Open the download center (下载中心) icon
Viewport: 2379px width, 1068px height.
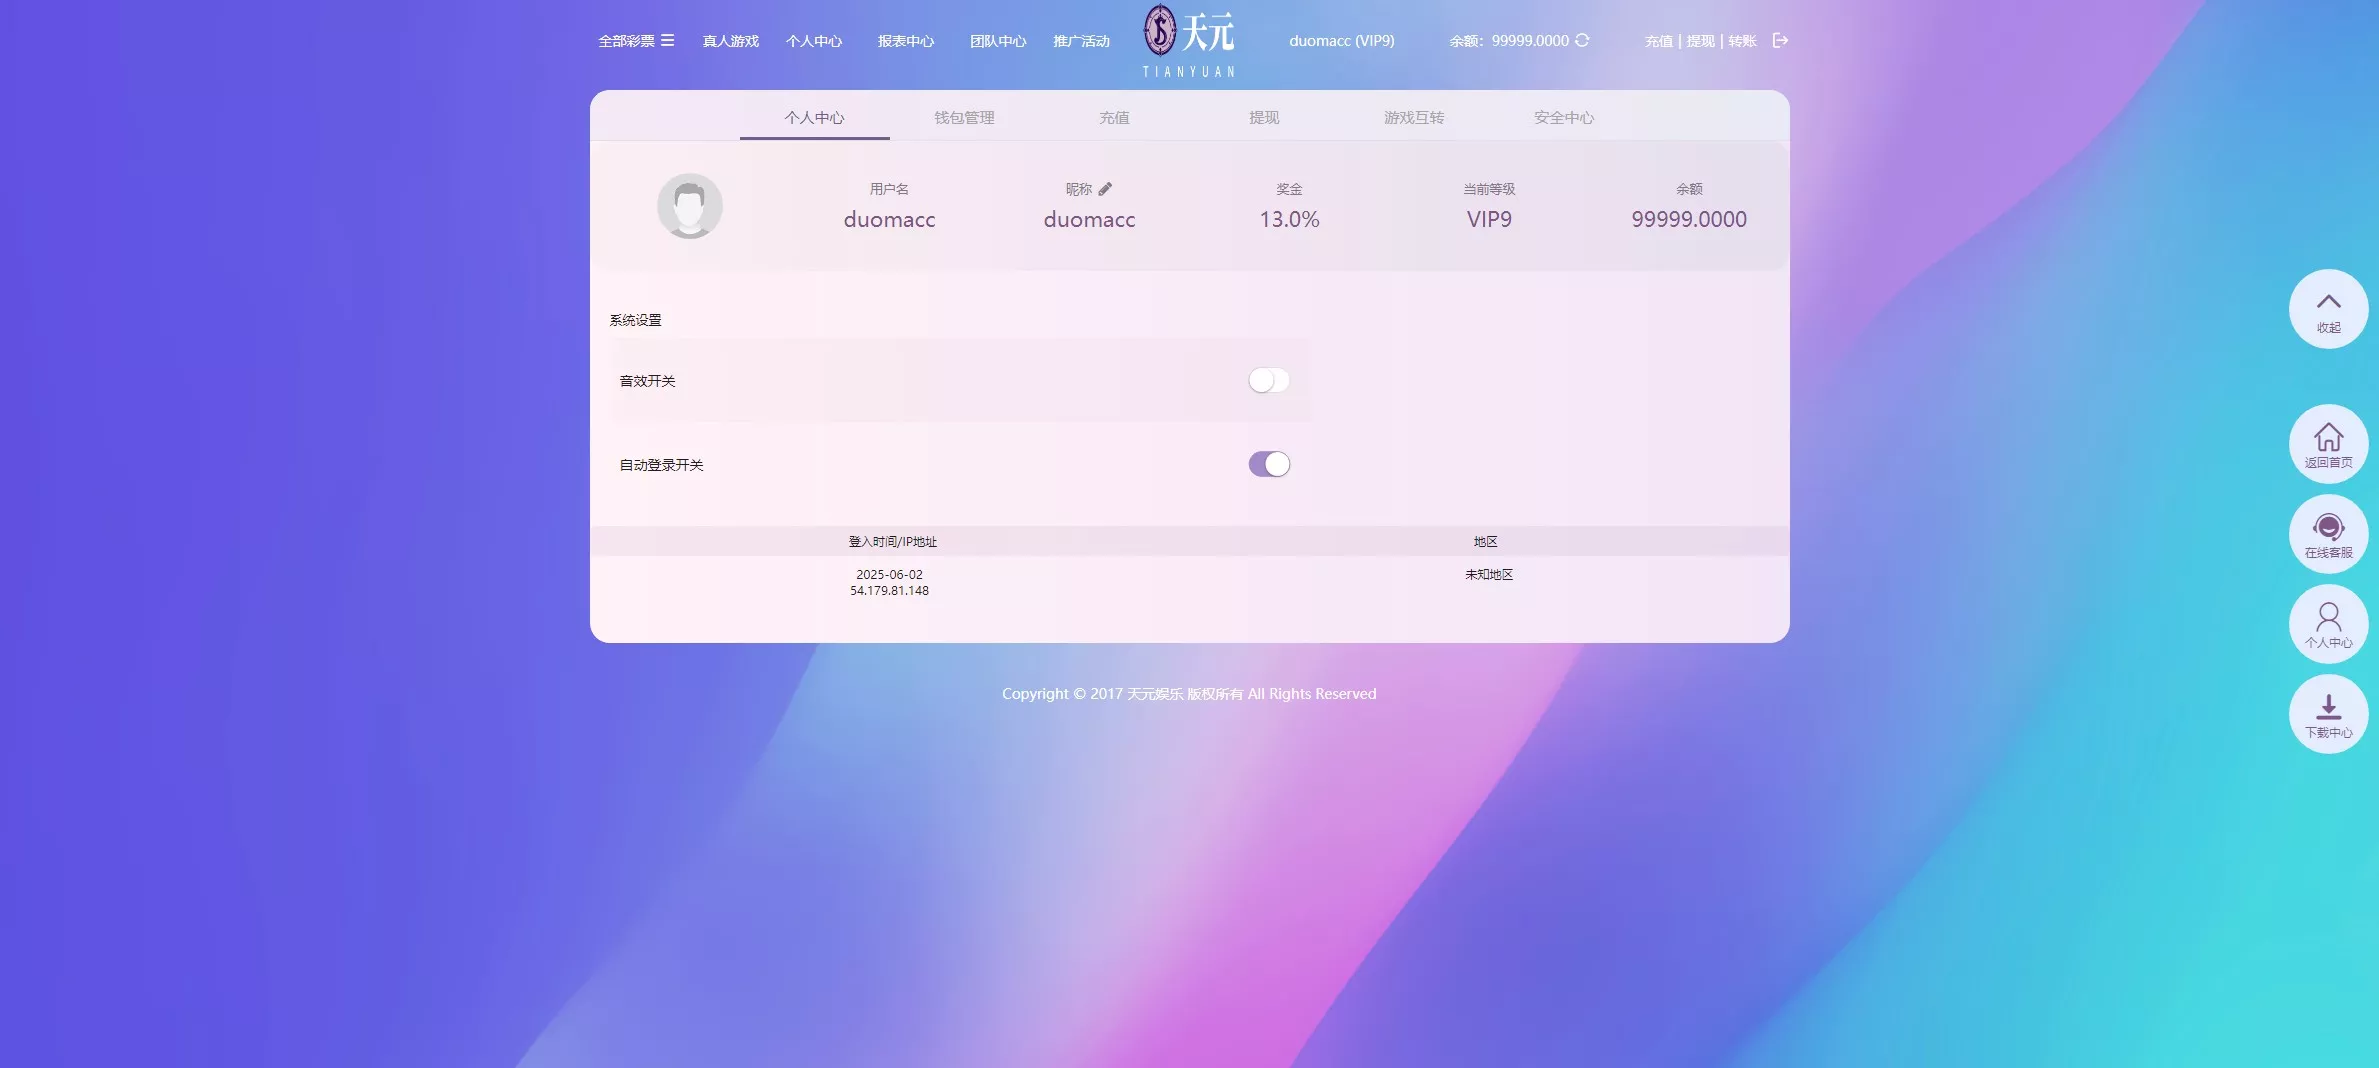2328,714
